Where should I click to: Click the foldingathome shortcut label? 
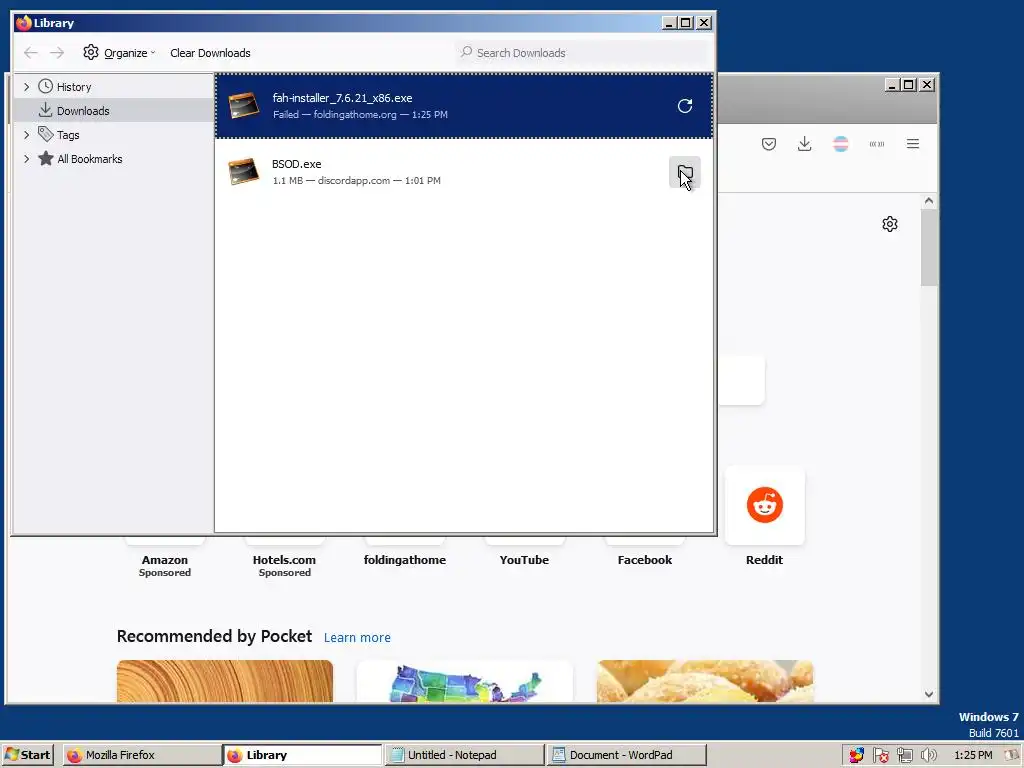[405, 560]
